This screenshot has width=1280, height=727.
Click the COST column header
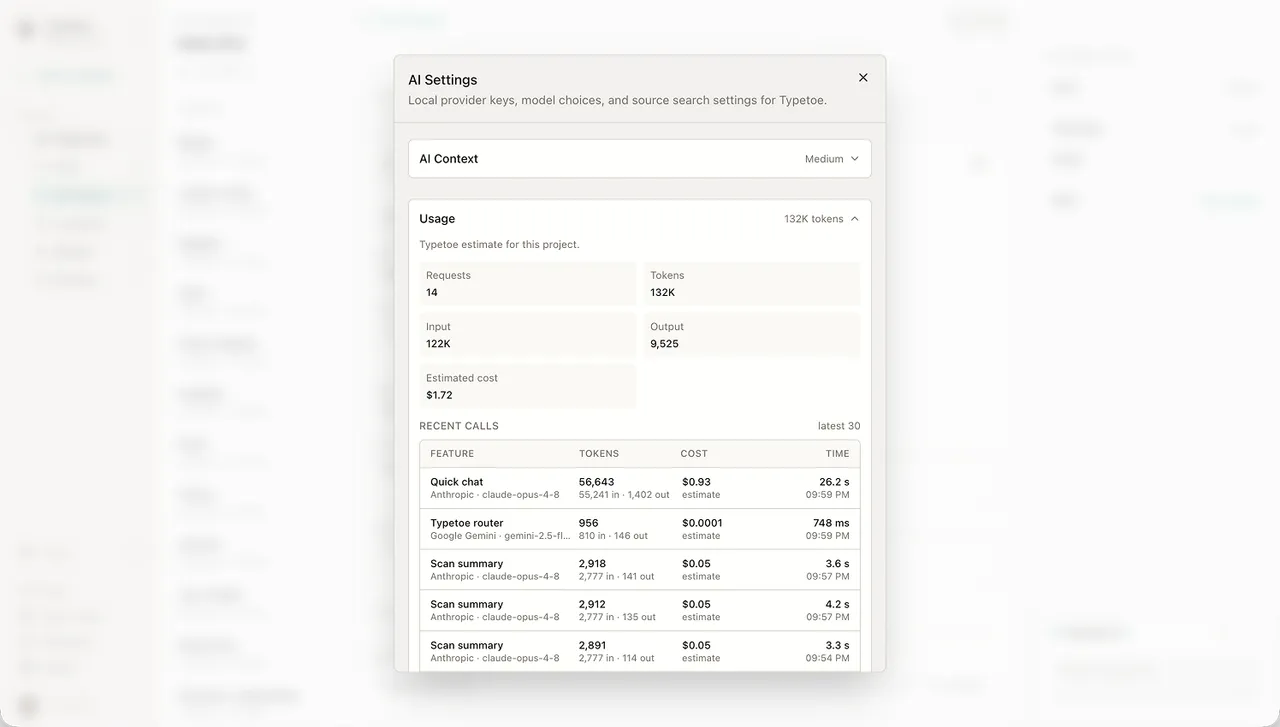(x=694, y=454)
